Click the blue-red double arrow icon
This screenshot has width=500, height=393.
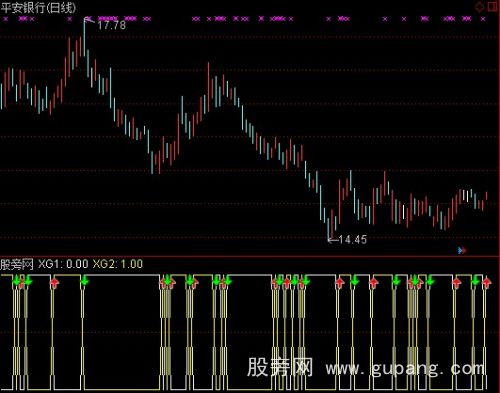coord(462,250)
